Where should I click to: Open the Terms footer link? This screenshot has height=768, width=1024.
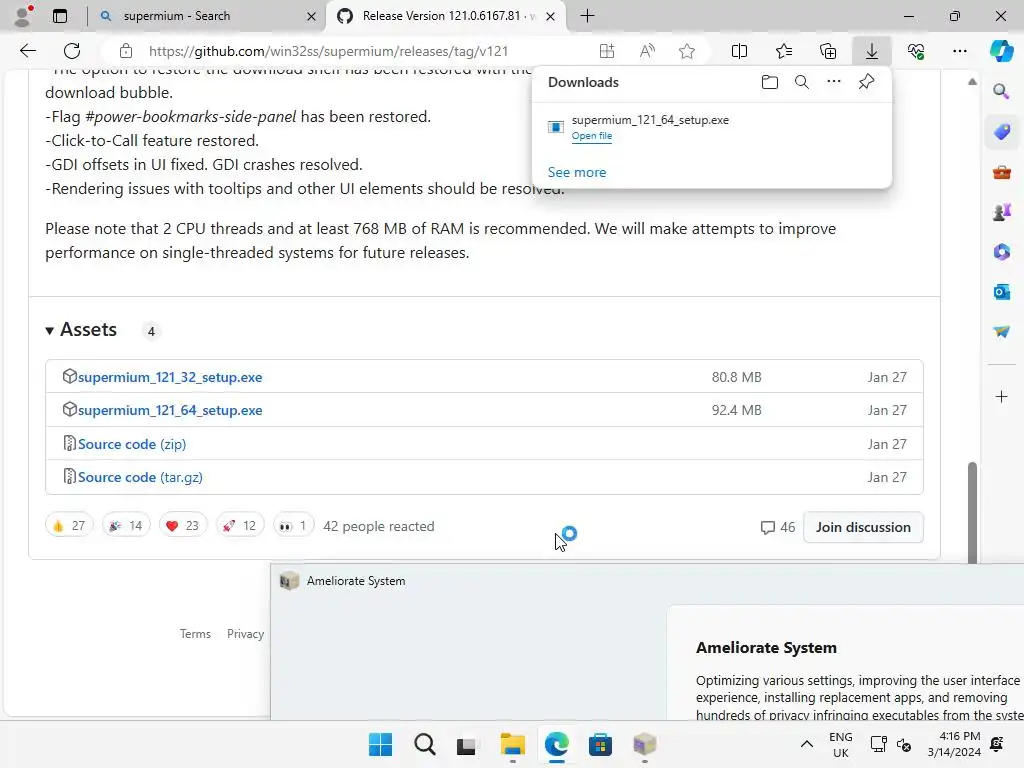pyautogui.click(x=195, y=633)
